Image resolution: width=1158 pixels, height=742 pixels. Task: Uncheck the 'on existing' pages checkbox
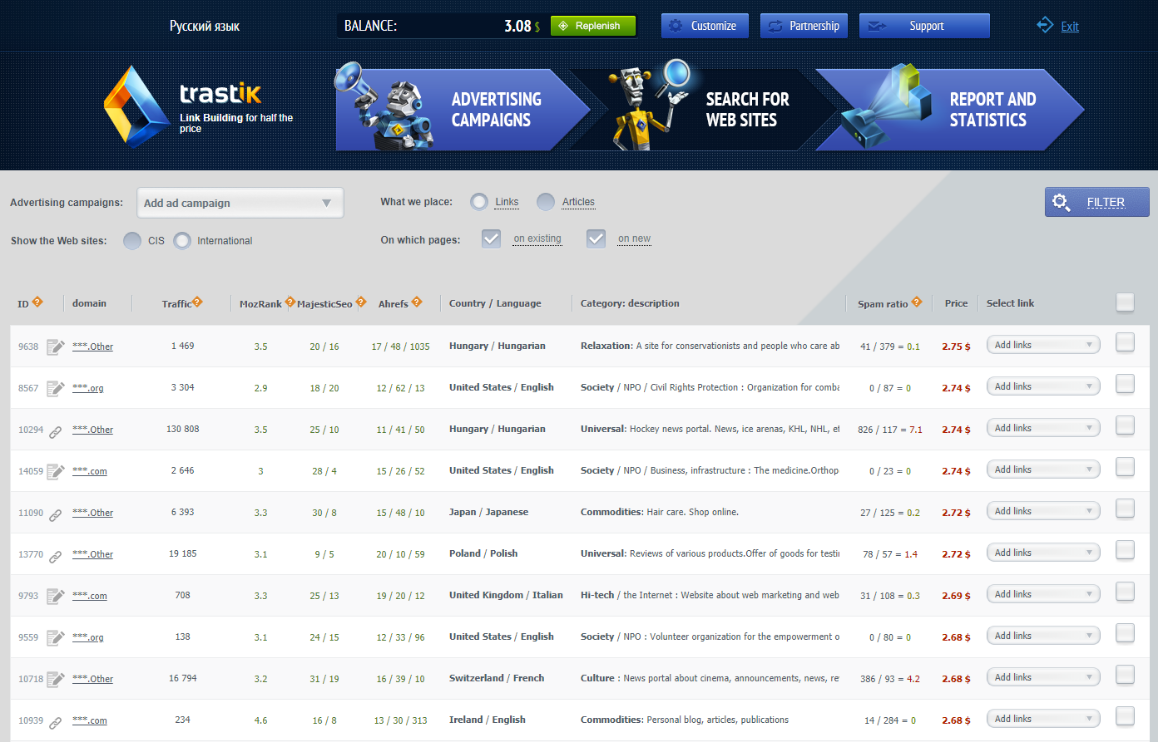(x=491, y=238)
